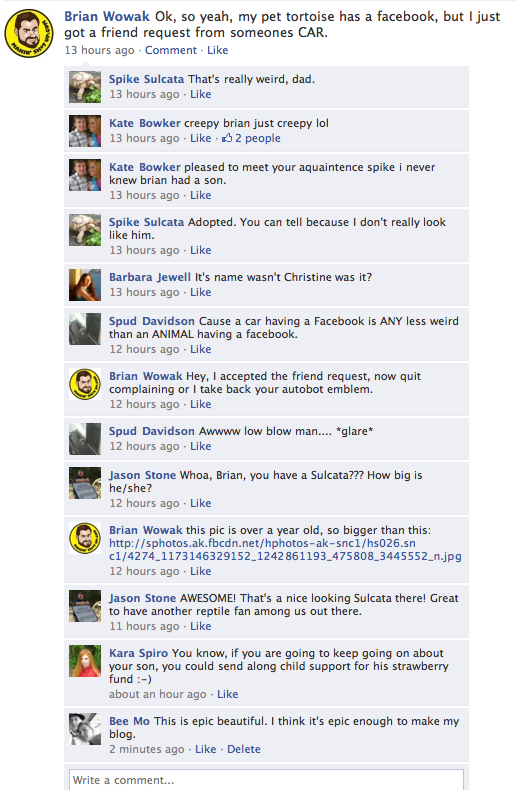Like Bee Mo's epic beautiful comment
Screen dimensions: 516x790
(206, 749)
